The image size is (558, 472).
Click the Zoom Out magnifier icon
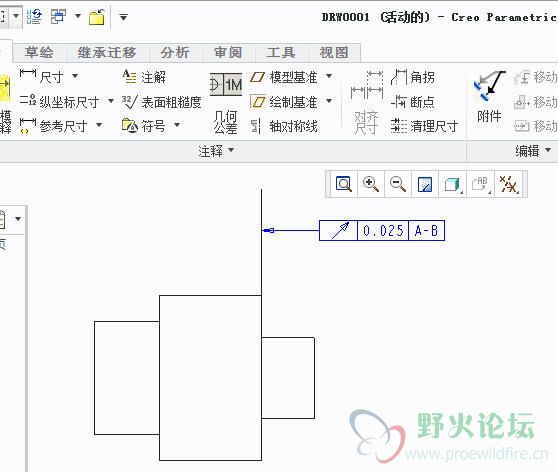pos(398,184)
